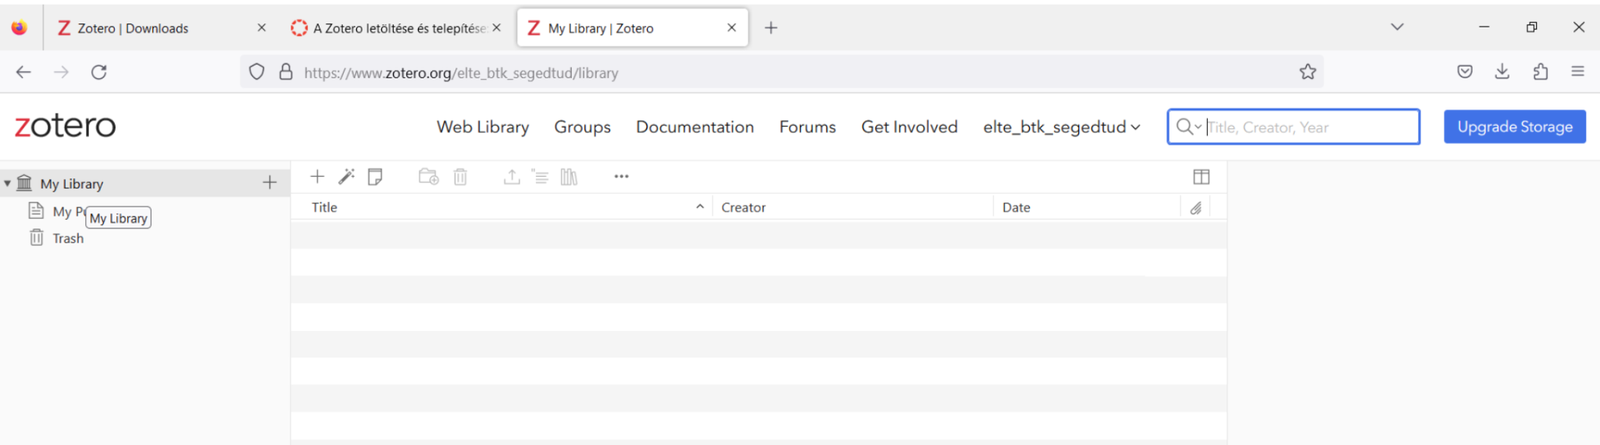The height and width of the screenshot is (445, 1600).
Task: Click the Add By Identifier magic wand icon
Action: tap(346, 176)
